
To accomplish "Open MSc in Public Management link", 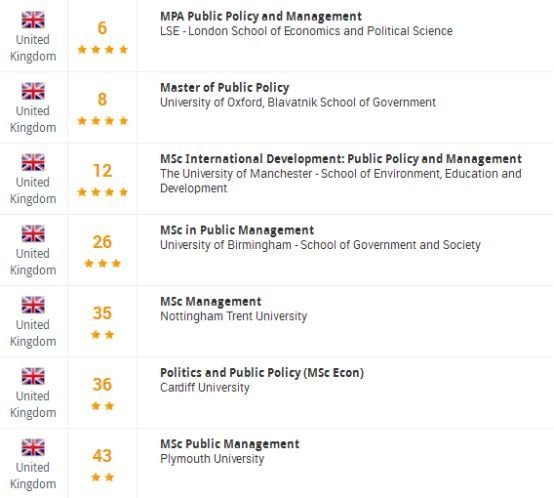I will pos(237,230).
